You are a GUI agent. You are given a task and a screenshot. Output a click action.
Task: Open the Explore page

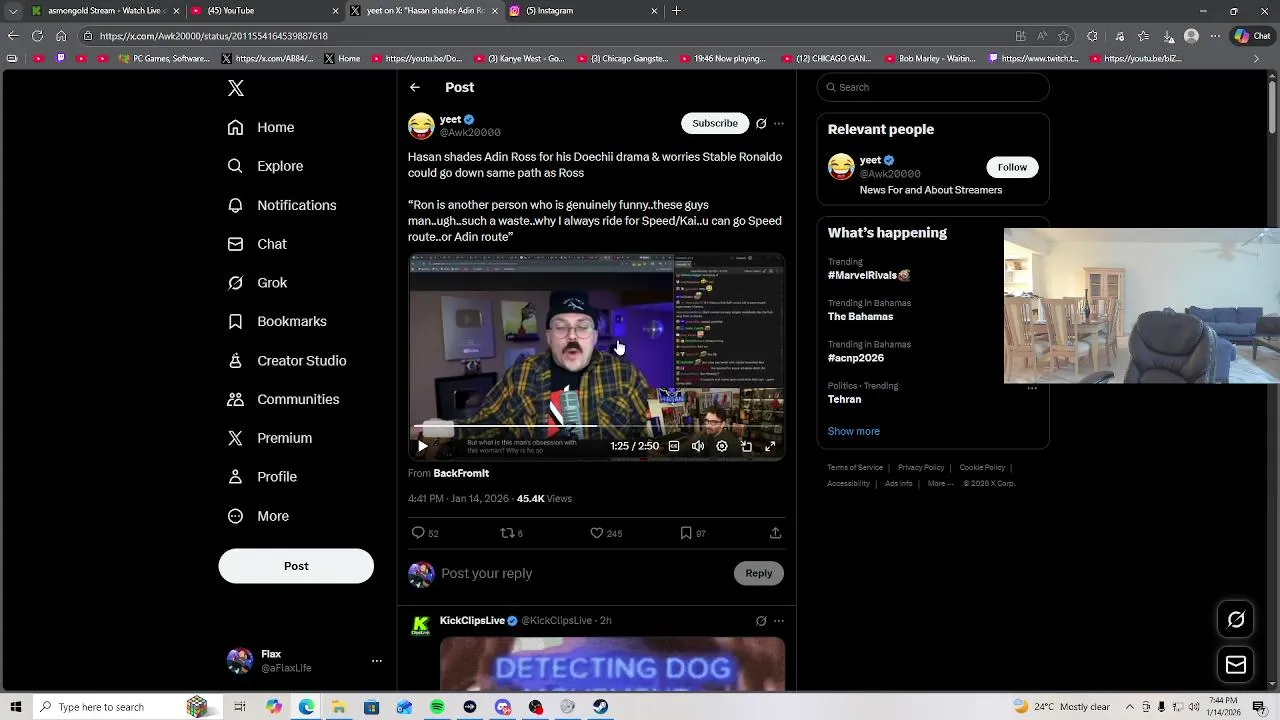click(265, 166)
